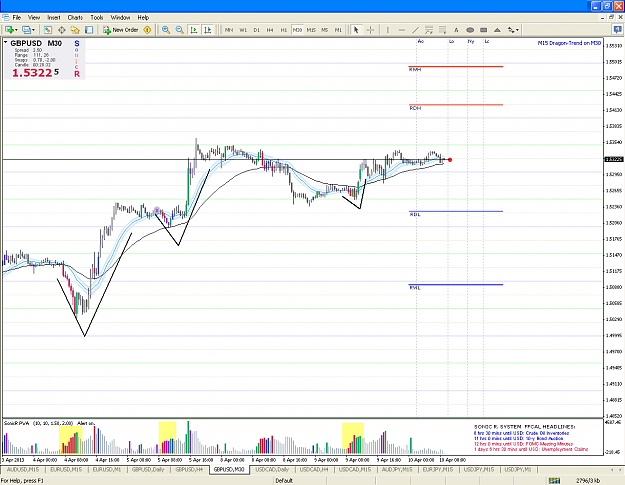Zoom in on the chart
Screen dimensions: 625x485
coord(166,30)
